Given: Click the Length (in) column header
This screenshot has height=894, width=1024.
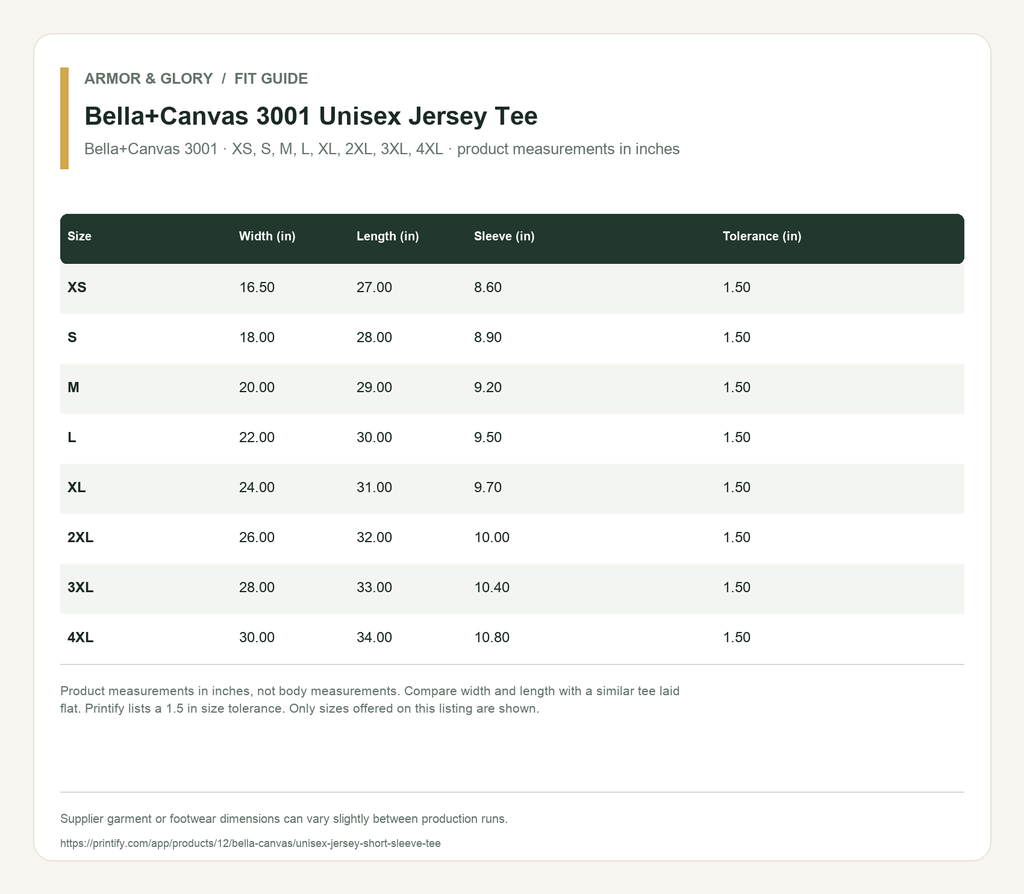Looking at the screenshot, I should (387, 236).
